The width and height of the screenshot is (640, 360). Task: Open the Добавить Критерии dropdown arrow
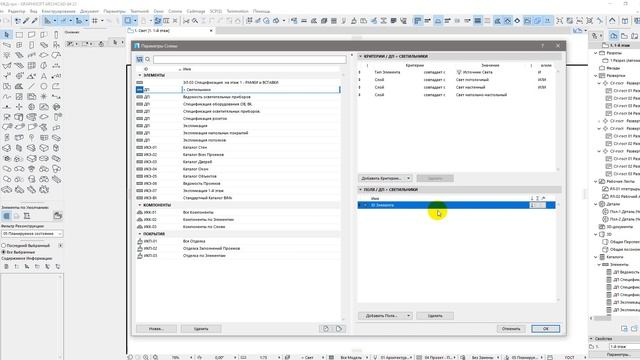pos(408,178)
